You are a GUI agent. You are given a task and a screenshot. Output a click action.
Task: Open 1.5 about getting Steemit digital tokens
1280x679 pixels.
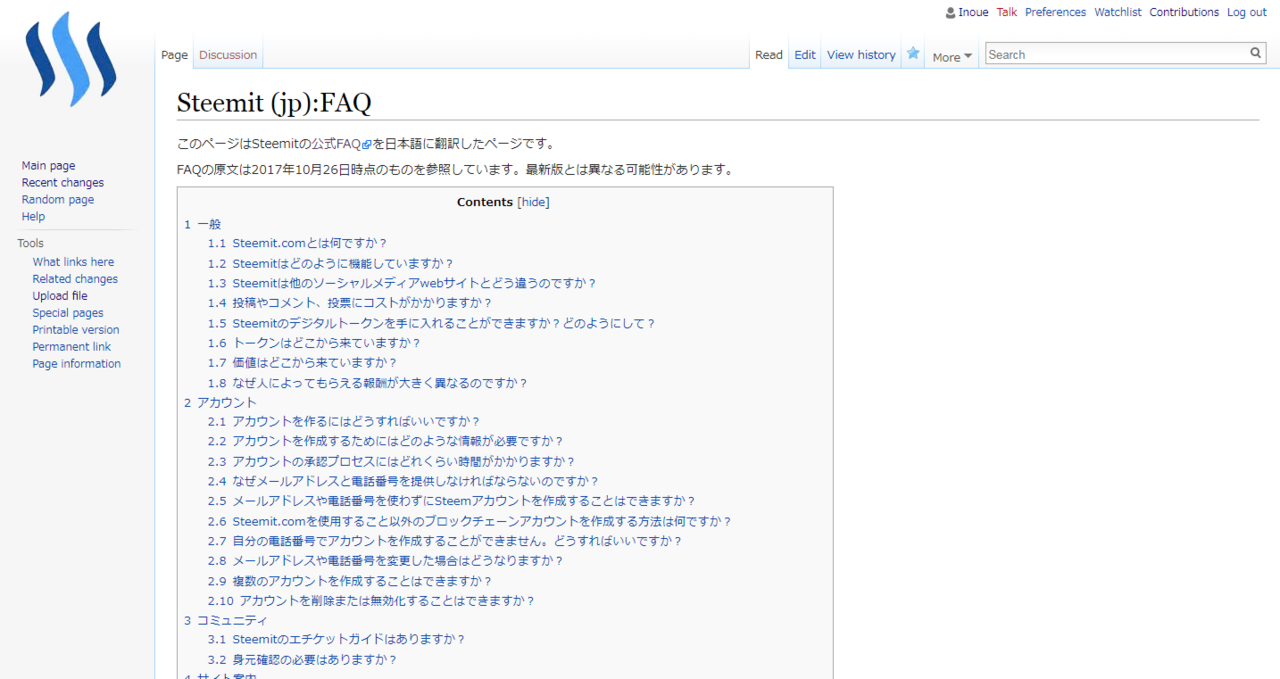coord(432,323)
